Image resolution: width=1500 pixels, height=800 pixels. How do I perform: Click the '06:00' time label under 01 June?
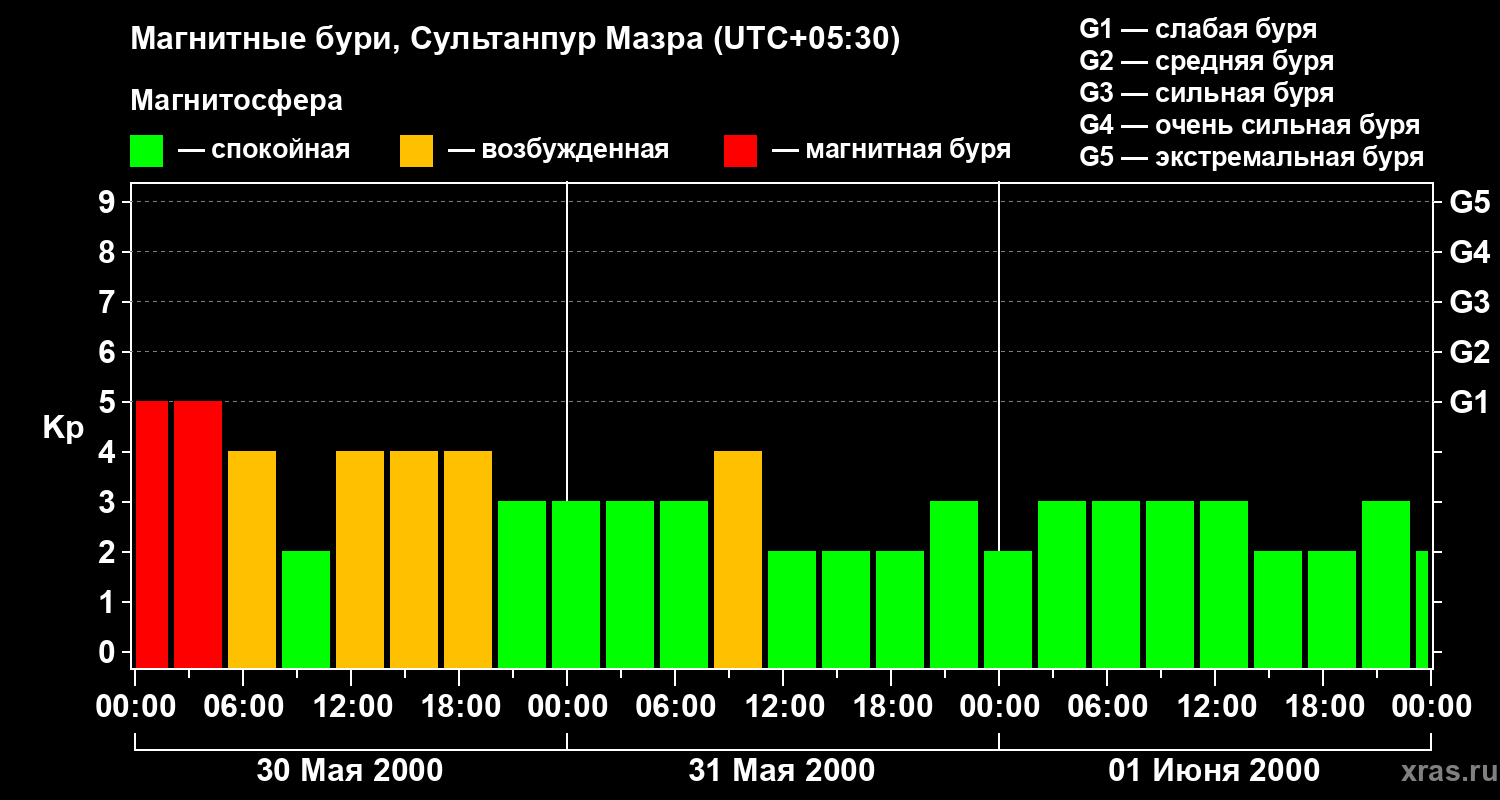click(1107, 706)
